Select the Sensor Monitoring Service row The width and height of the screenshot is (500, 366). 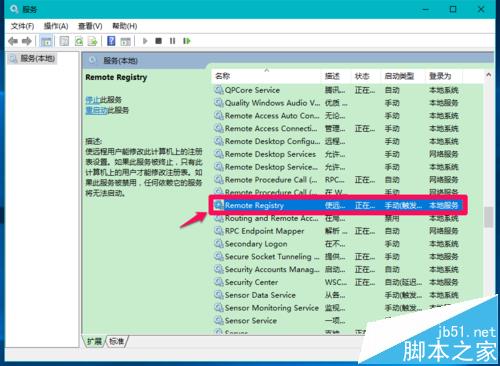pyautogui.click(x=337, y=308)
